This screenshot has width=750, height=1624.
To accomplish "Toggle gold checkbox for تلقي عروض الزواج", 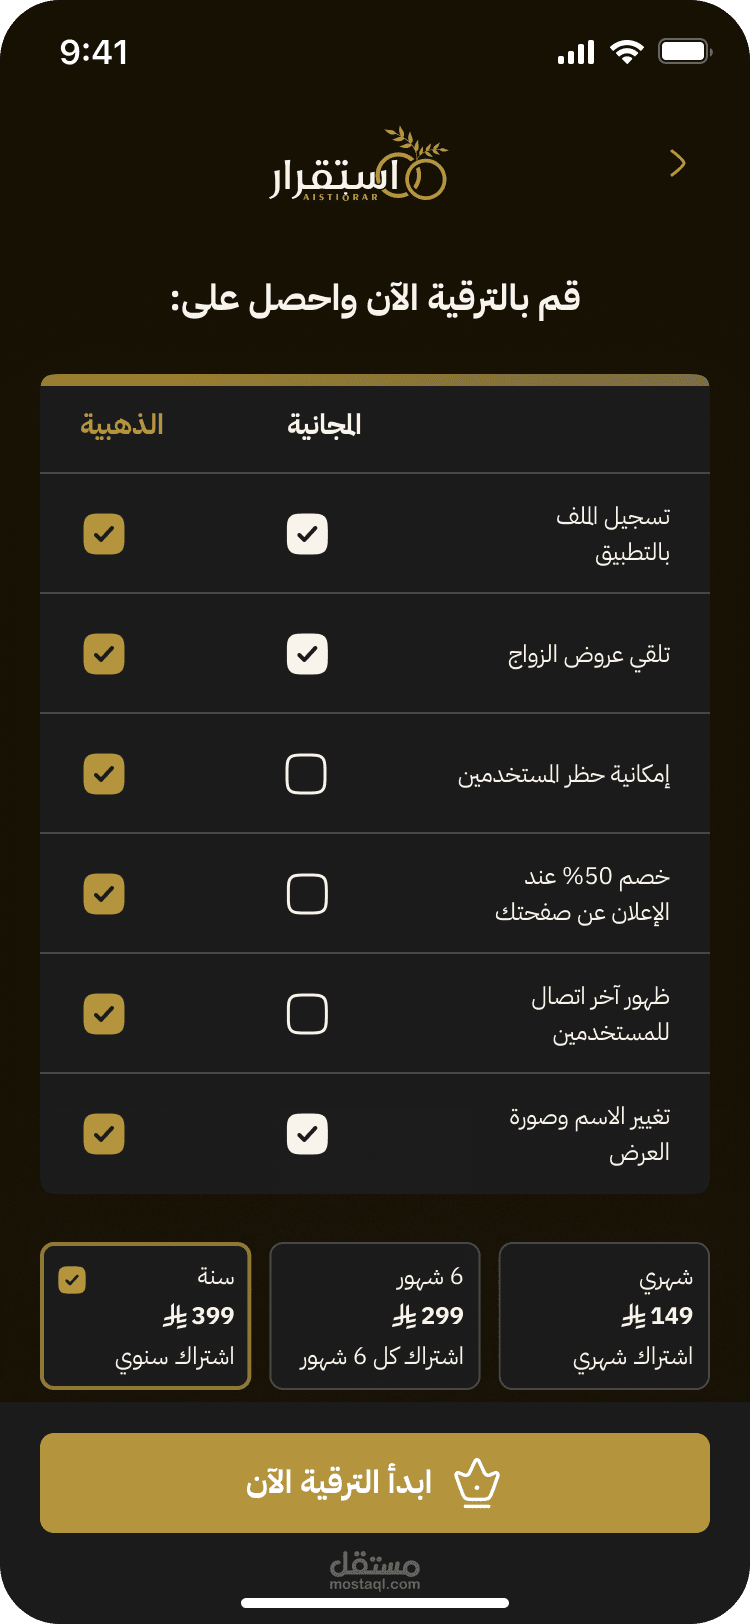I will tap(104, 654).
